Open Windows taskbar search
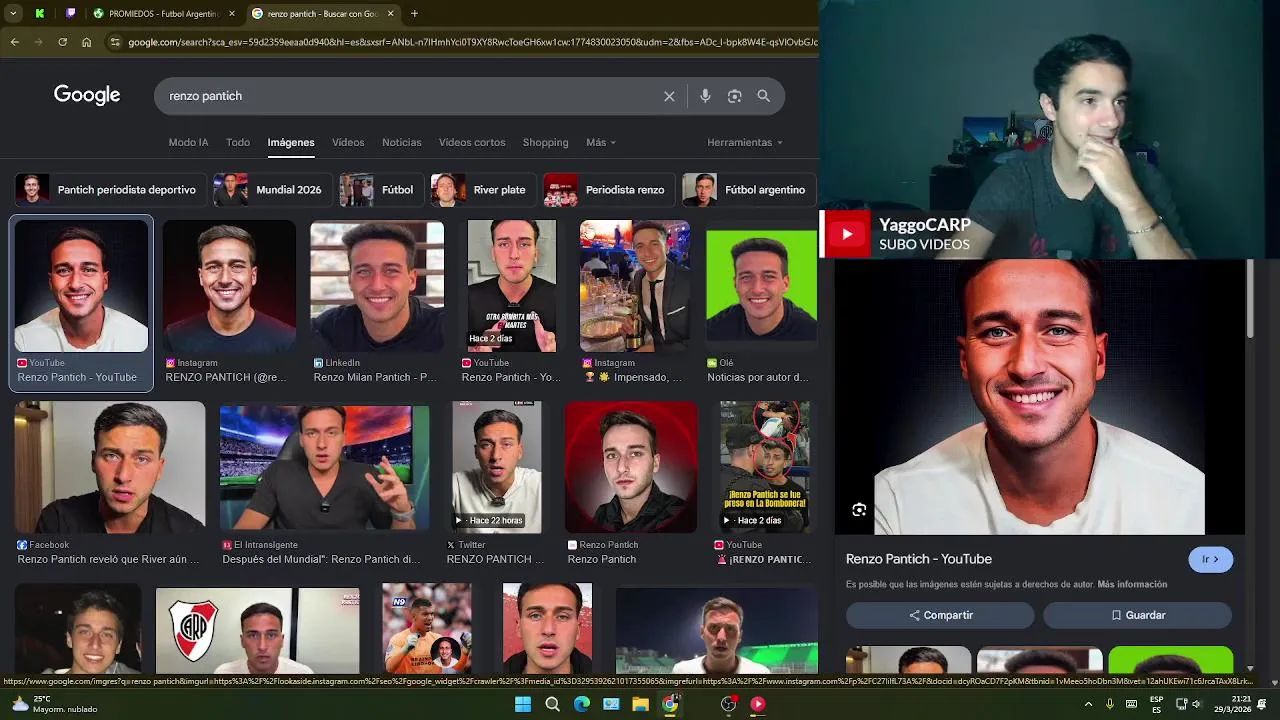Viewport: 1280px width, 720px height. (552, 704)
